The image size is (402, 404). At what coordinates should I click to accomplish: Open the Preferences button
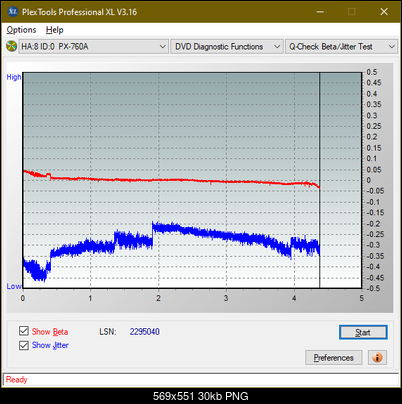(333, 358)
